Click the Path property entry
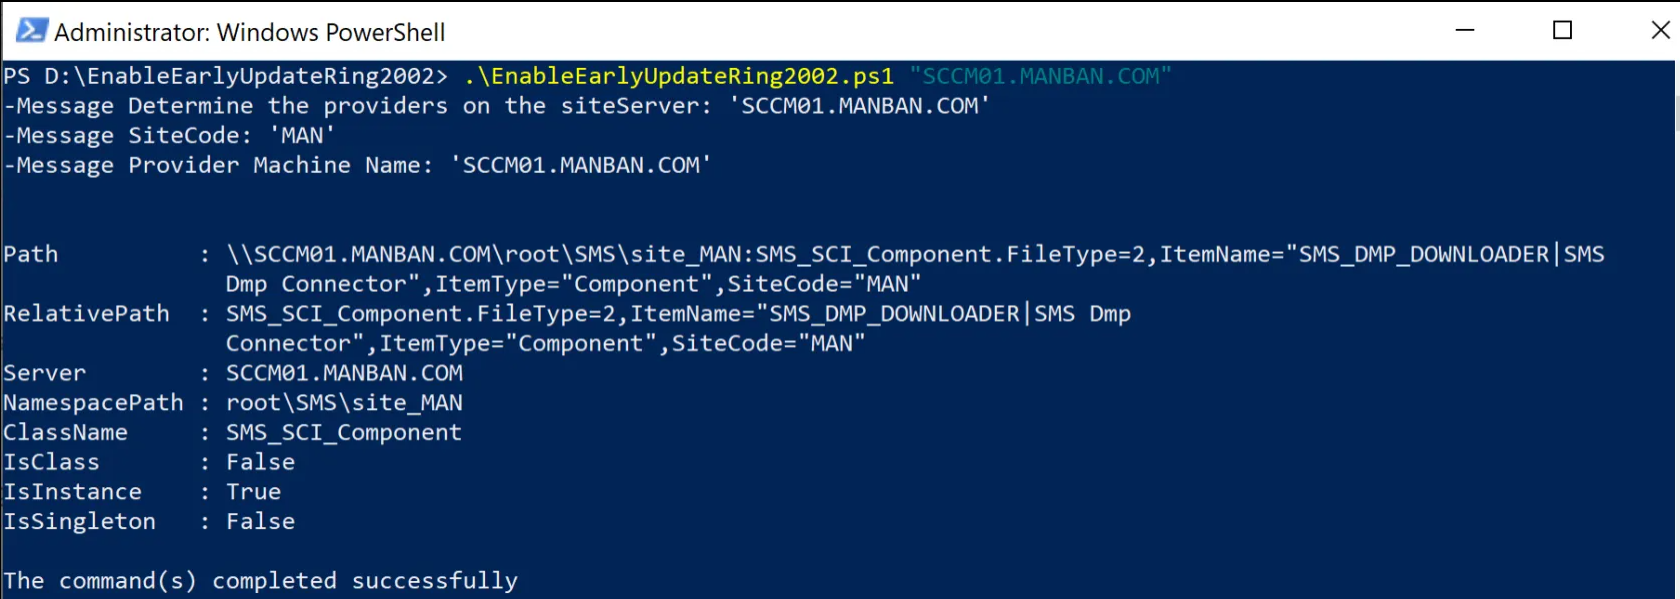1680x599 pixels. click(31, 253)
